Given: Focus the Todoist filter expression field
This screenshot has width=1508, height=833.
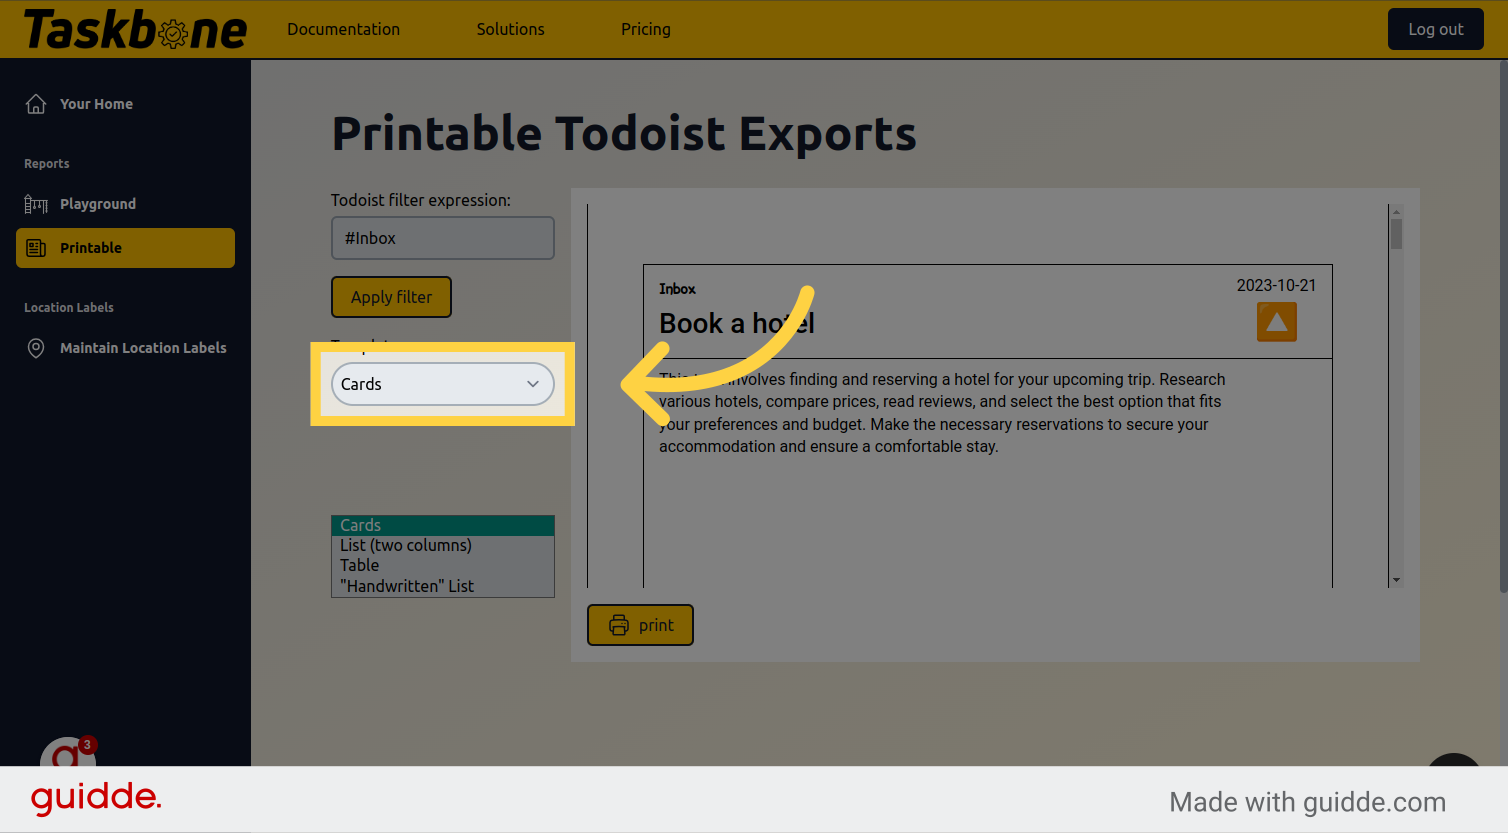Looking at the screenshot, I should click(443, 238).
